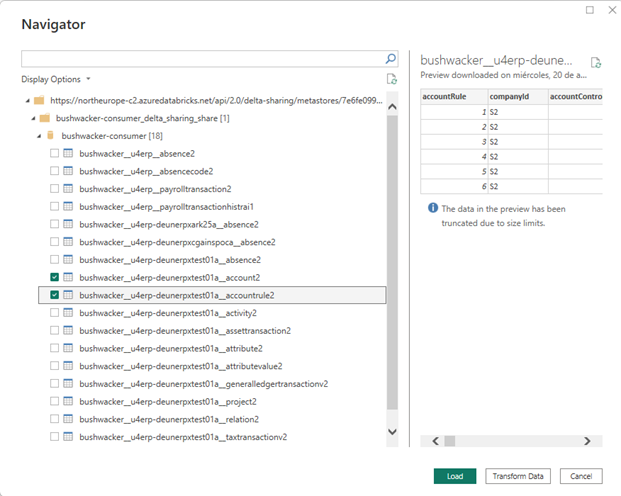Click the table icon for deunerpxtest01a__assettransaction2

[x=68, y=330]
